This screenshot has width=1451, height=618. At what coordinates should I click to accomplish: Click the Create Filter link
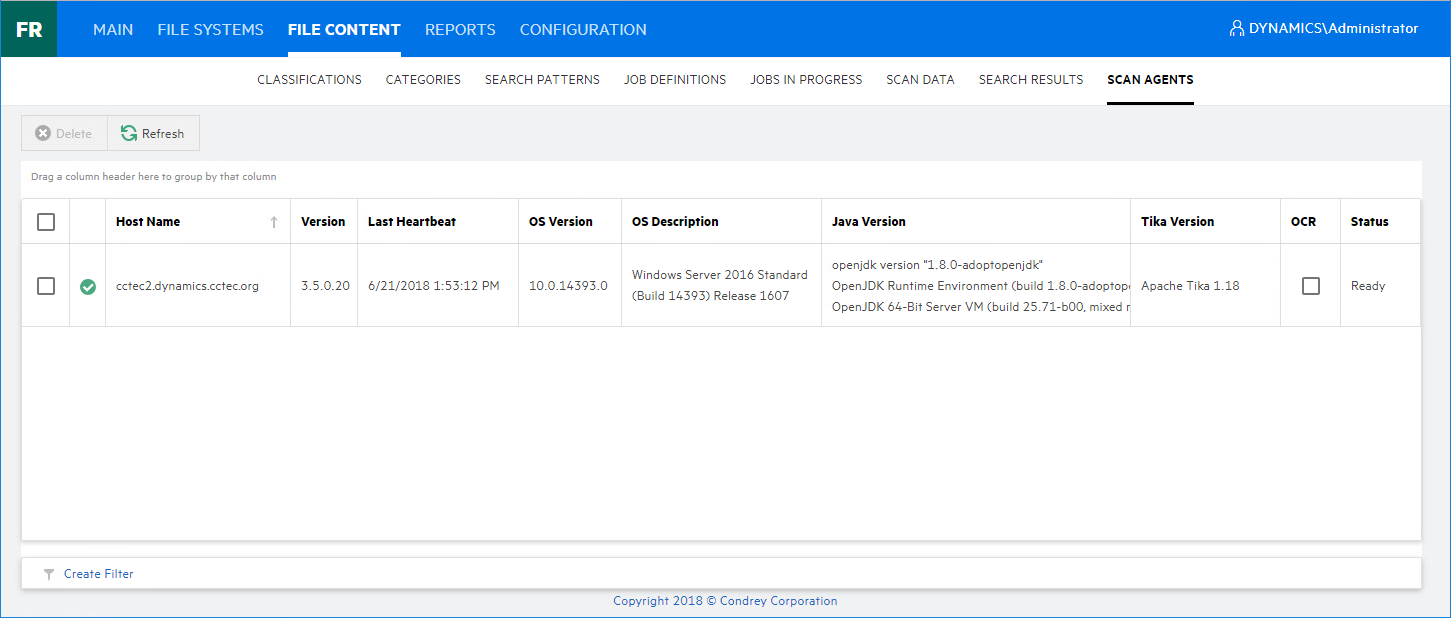coord(98,574)
